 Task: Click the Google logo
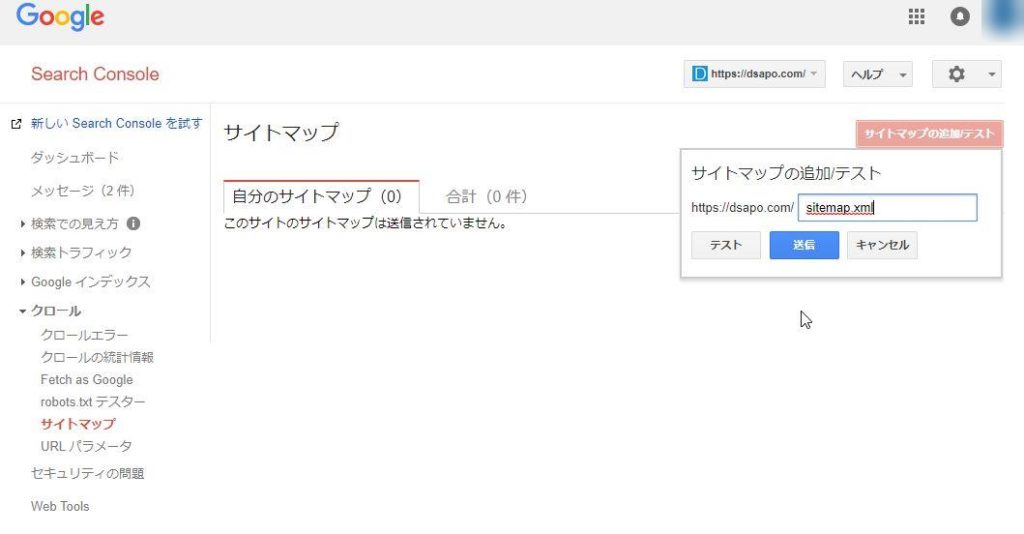click(x=60, y=16)
